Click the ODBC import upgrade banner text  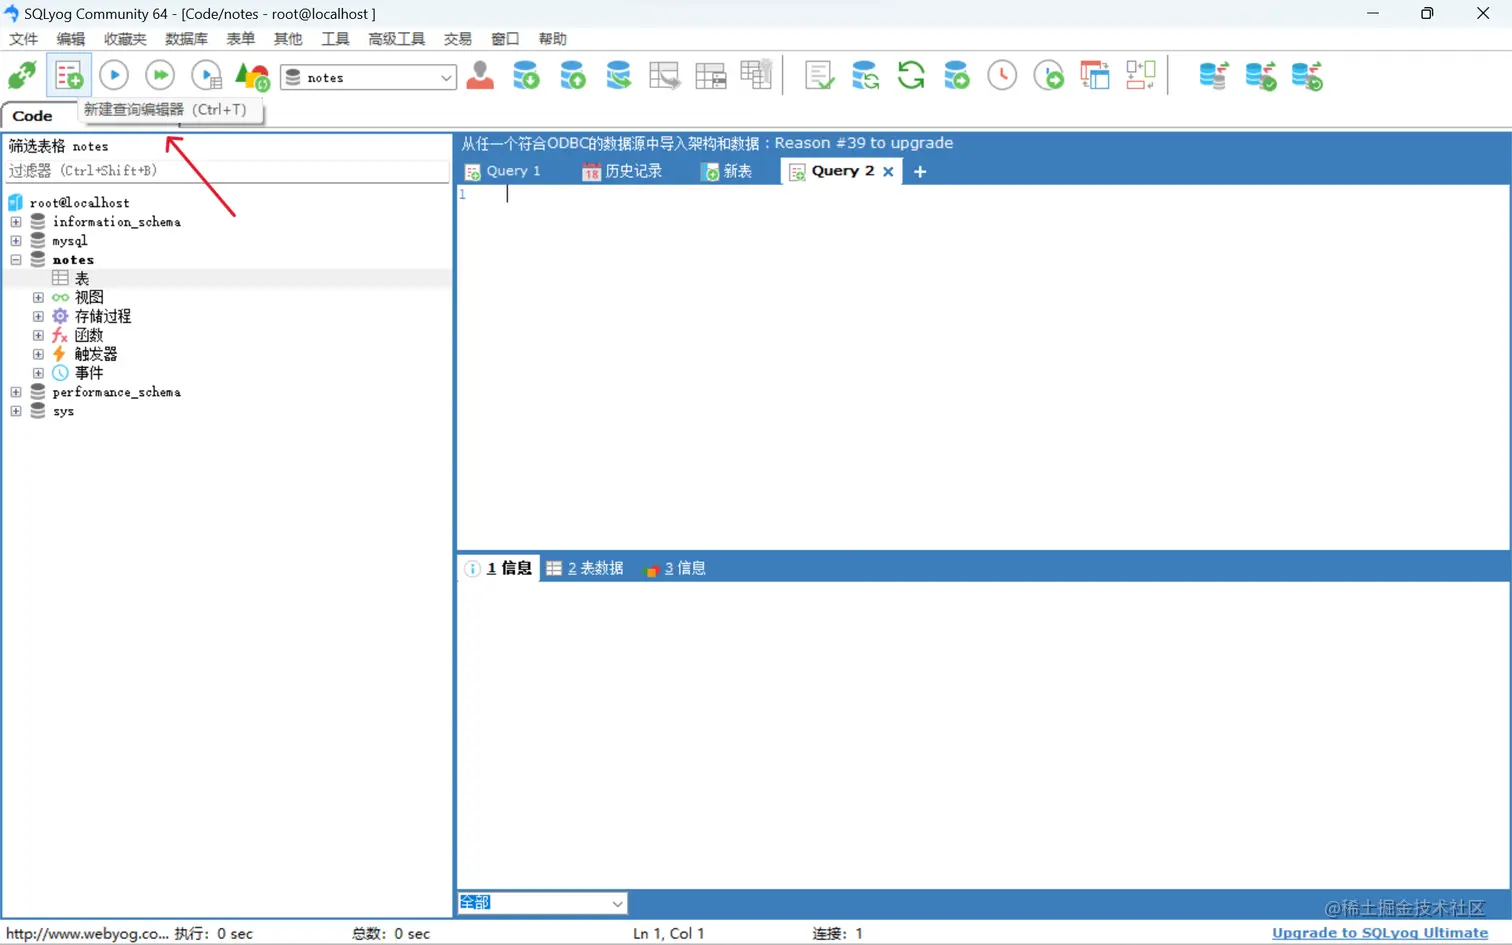coord(707,143)
